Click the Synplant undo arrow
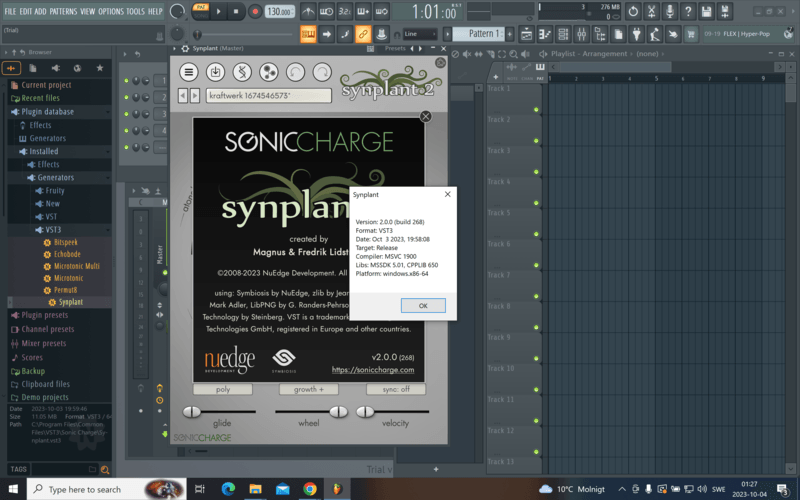This screenshot has width=800, height=500. 295,72
